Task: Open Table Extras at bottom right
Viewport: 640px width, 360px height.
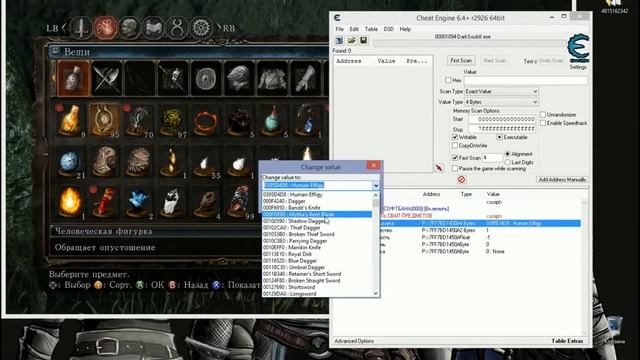Action: click(x=567, y=341)
